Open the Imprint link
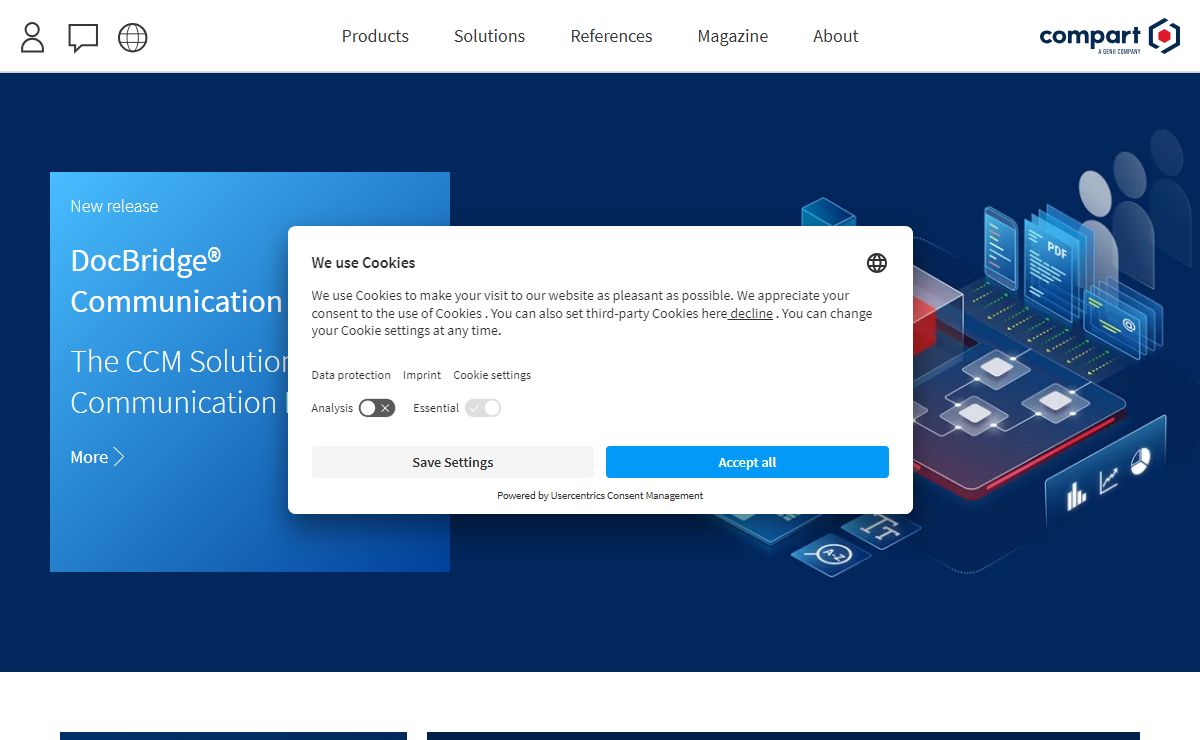 [422, 375]
